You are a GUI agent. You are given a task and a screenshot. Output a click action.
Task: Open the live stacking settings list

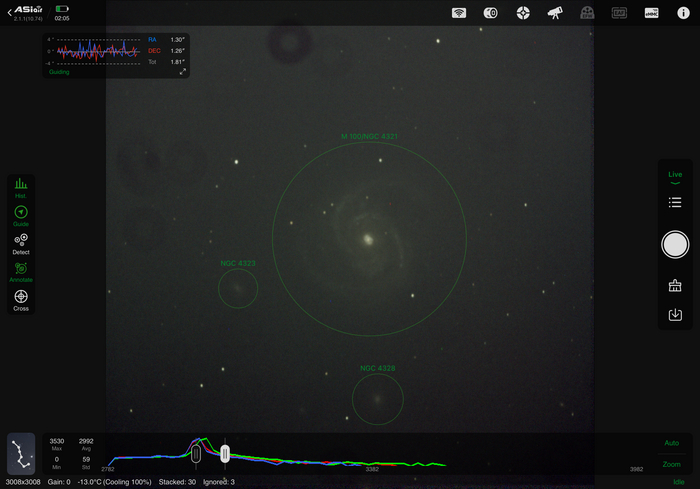pos(675,203)
